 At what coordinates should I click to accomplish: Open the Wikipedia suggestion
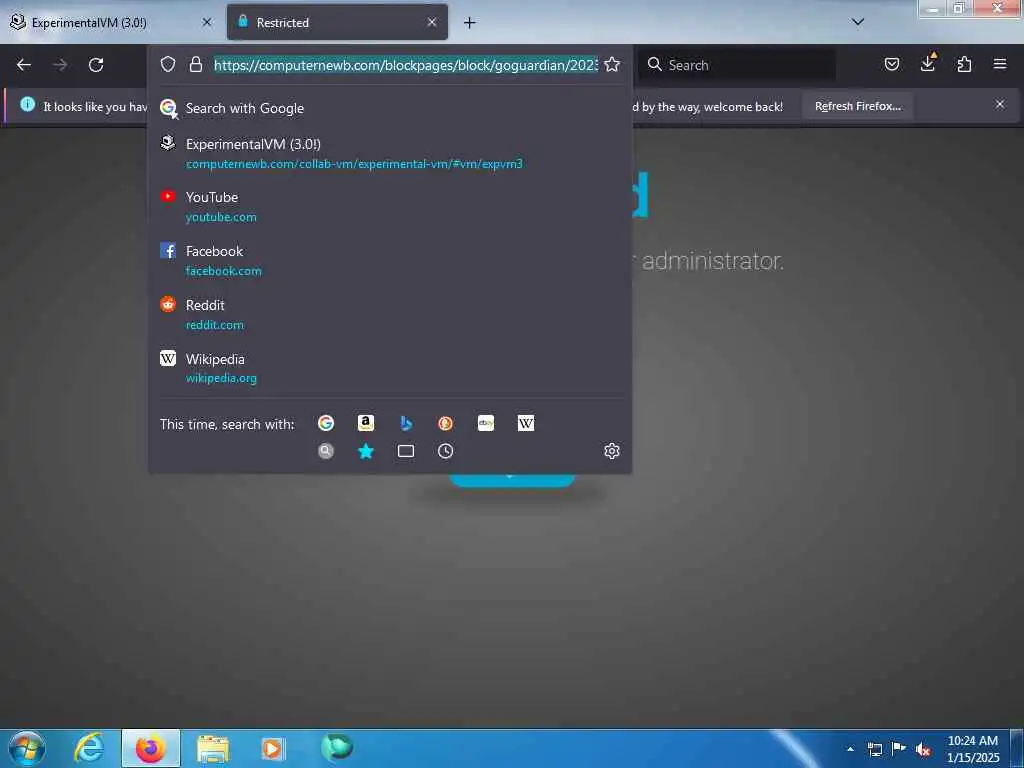(390, 368)
